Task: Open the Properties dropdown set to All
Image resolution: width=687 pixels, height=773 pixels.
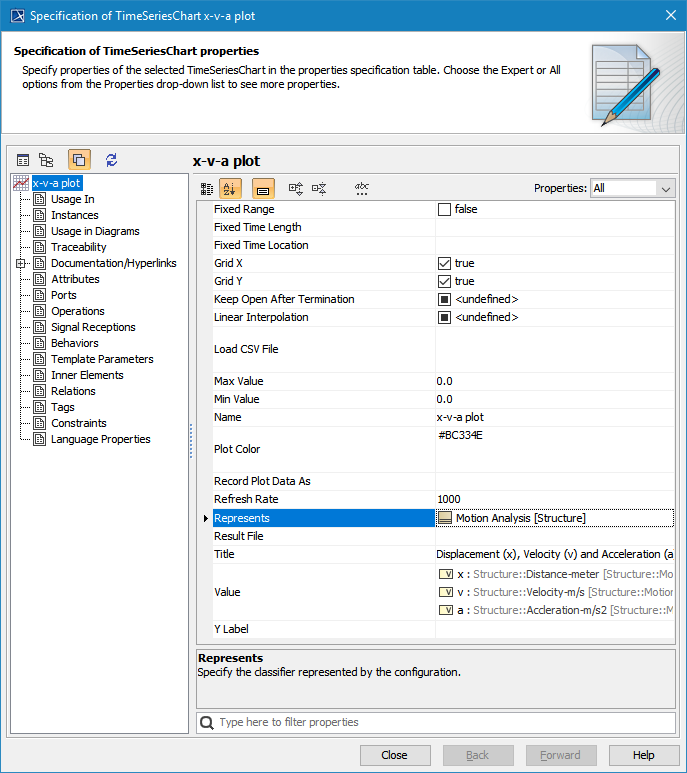Action: click(x=632, y=188)
